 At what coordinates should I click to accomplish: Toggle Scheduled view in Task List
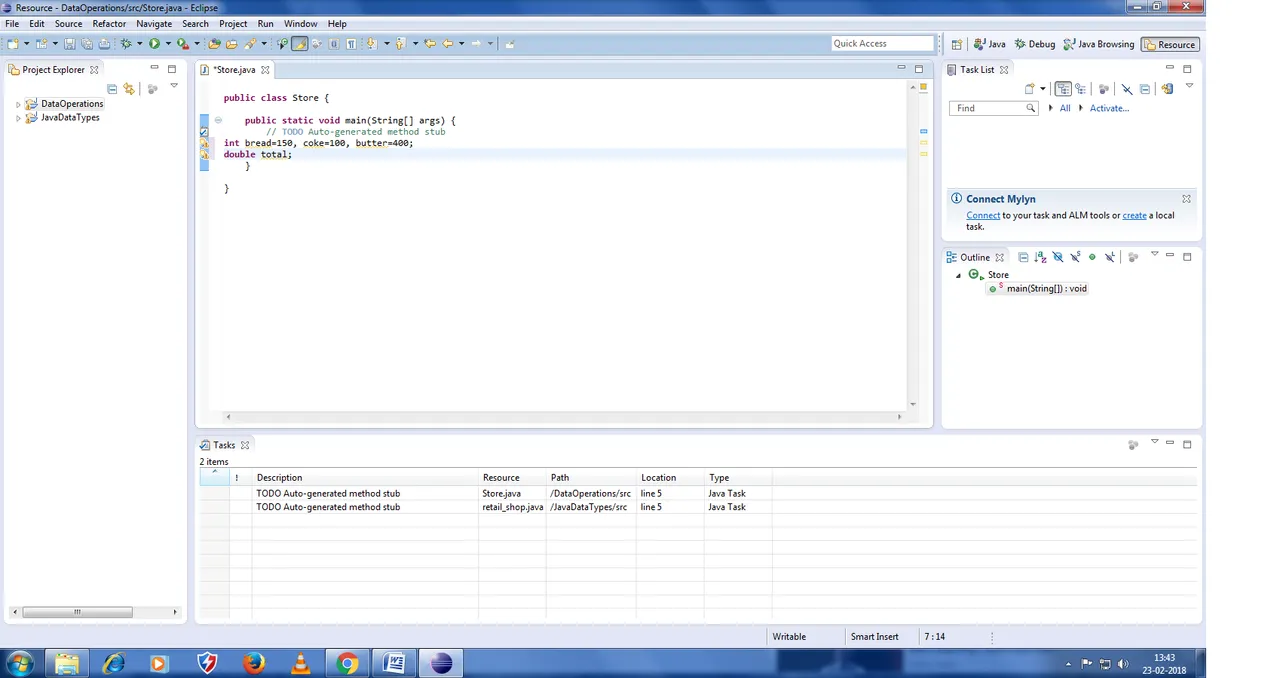[x=1080, y=89]
